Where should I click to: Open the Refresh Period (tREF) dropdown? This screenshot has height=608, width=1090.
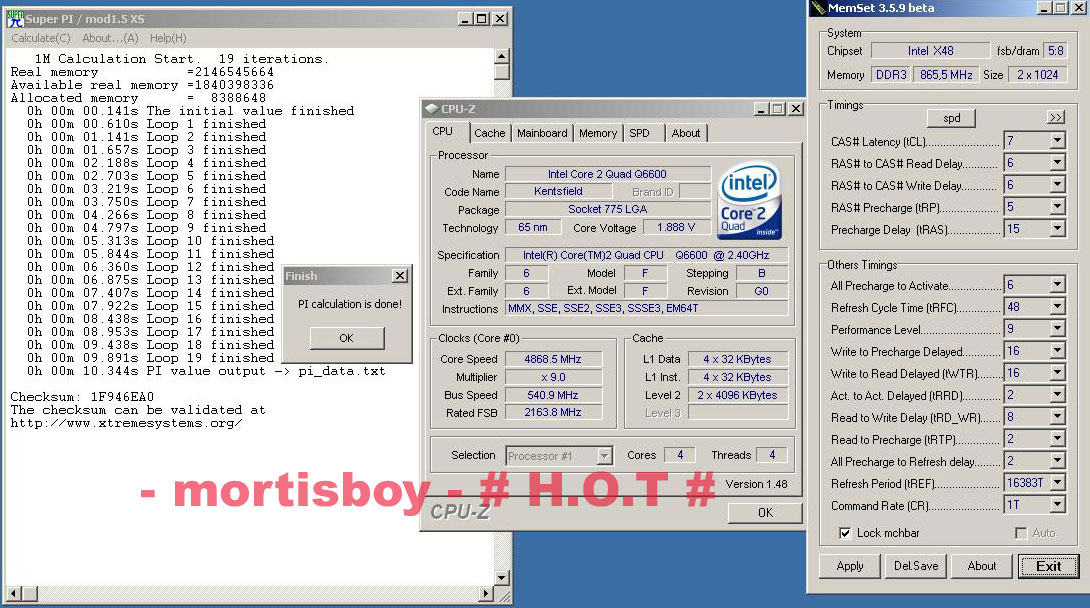pos(1057,483)
